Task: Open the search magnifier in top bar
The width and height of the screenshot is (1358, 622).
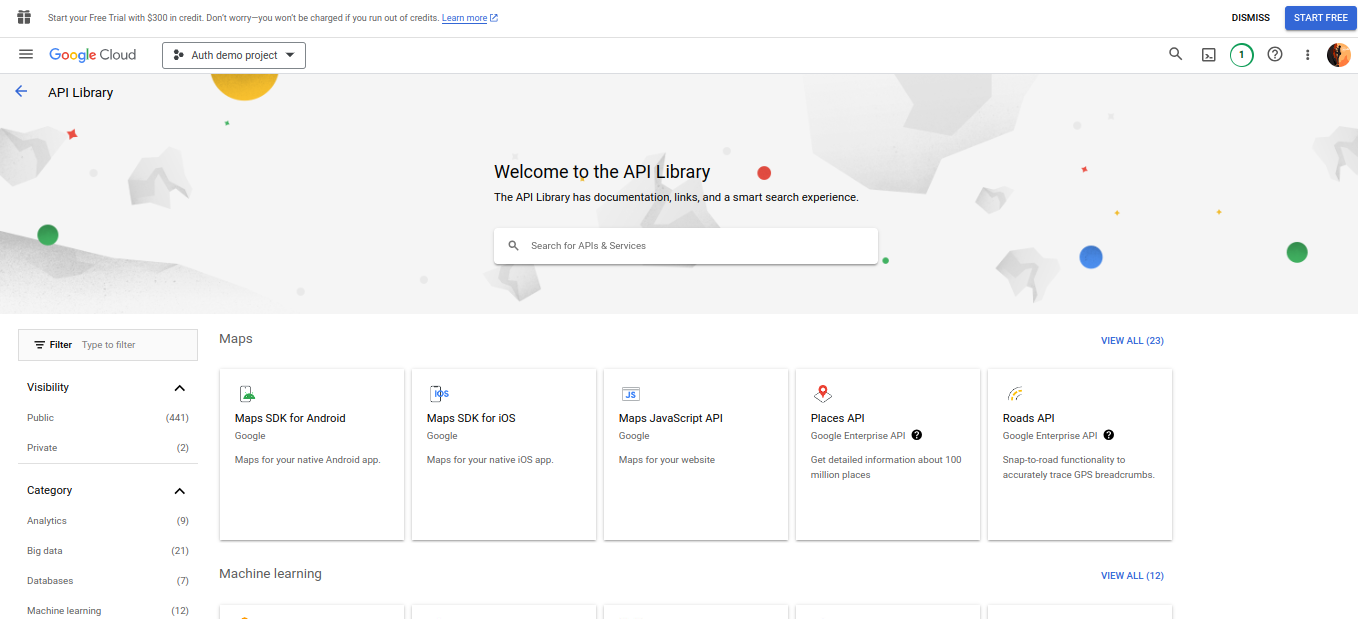Action: pyautogui.click(x=1176, y=55)
